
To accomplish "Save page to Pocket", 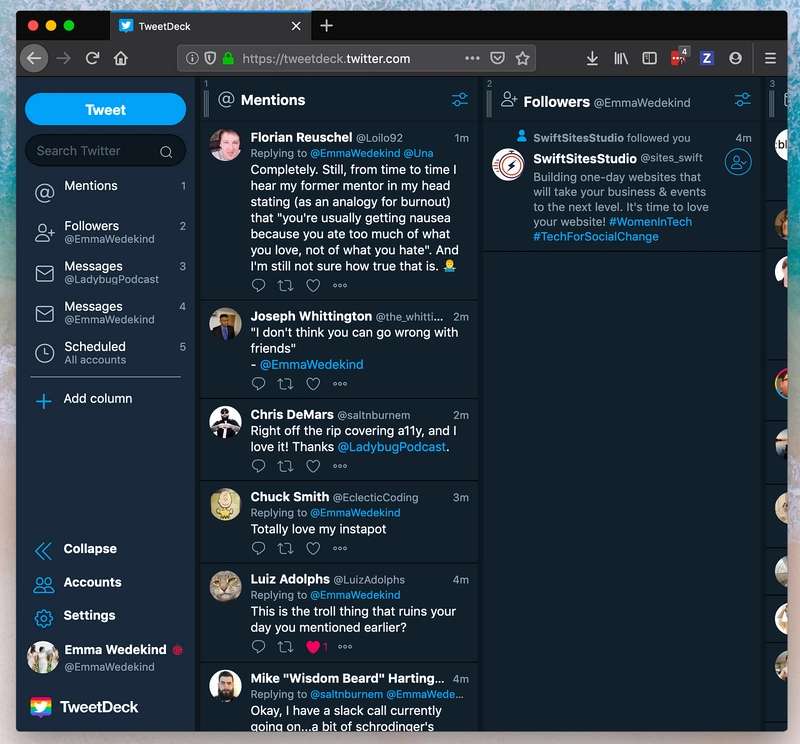I will coord(497,58).
